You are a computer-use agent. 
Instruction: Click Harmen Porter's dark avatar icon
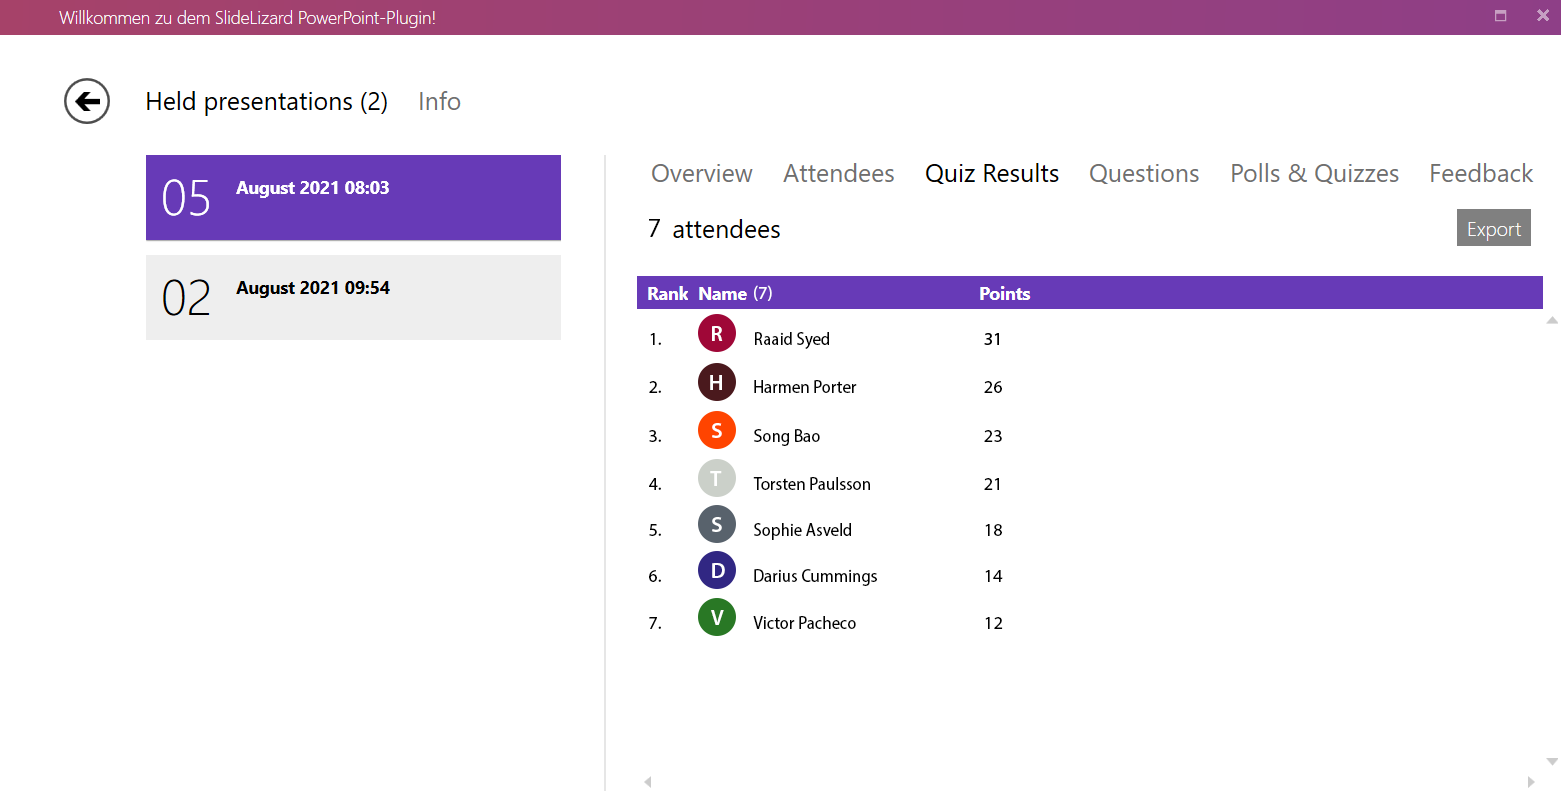[717, 382]
